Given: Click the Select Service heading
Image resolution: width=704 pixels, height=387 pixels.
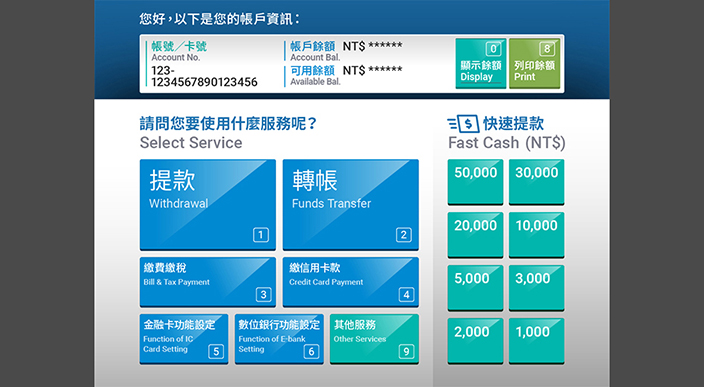Looking at the screenshot, I should [191, 143].
